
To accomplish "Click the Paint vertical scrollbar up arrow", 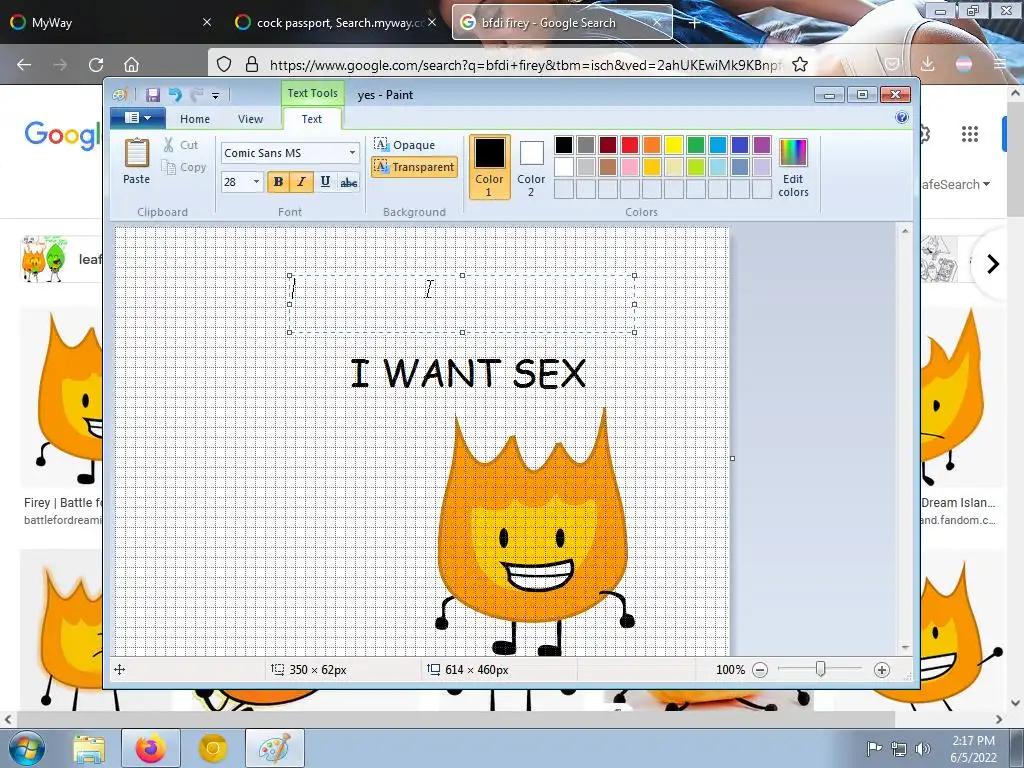I will coord(905,231).
